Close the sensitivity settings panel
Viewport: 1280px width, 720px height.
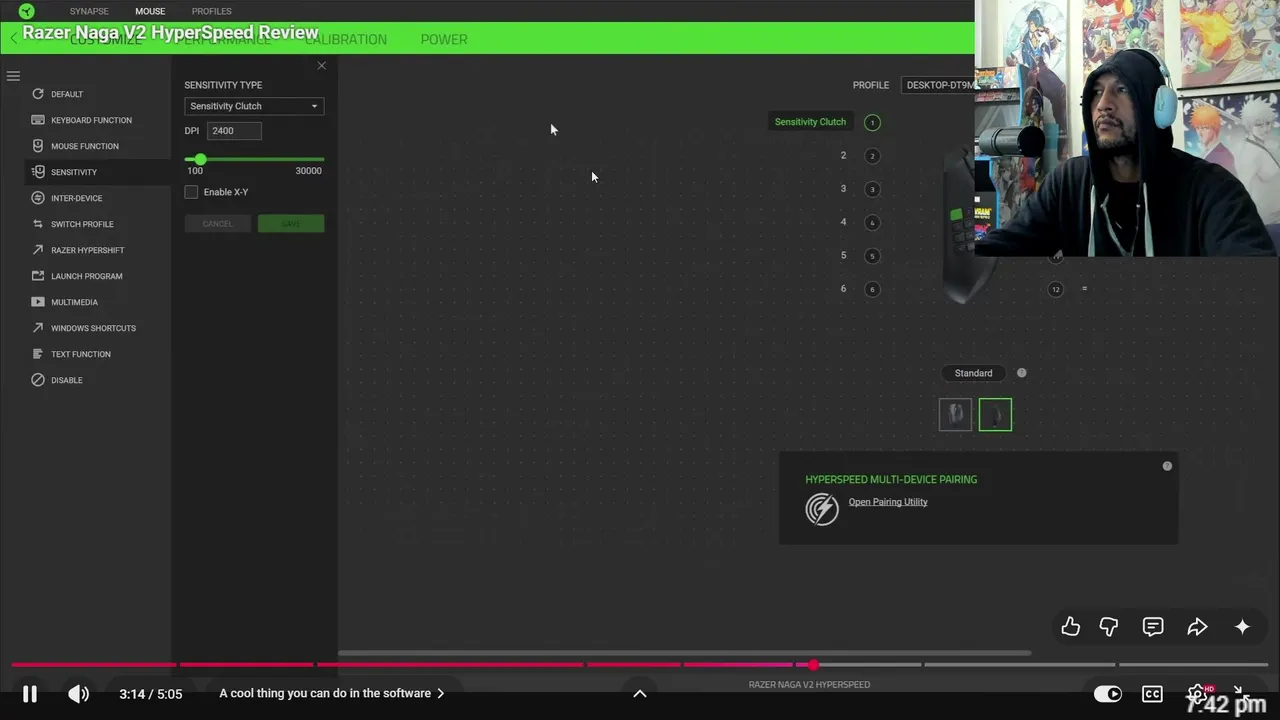(321, 66)
